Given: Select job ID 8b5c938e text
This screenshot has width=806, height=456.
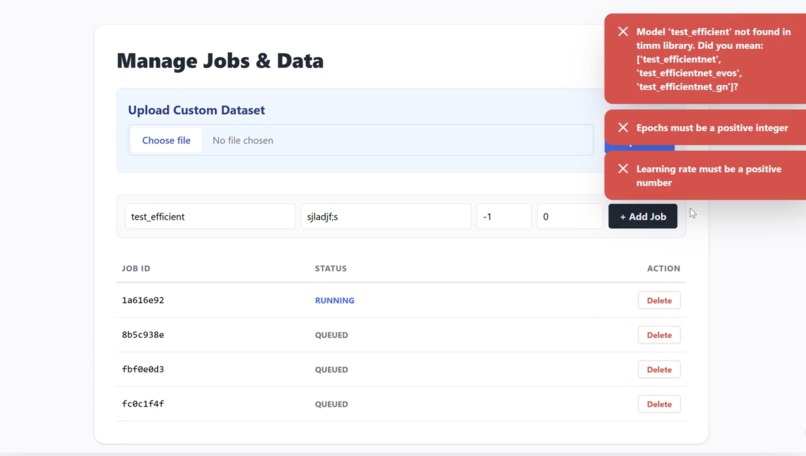Looking at the screenshot, I should pos(143,335).
